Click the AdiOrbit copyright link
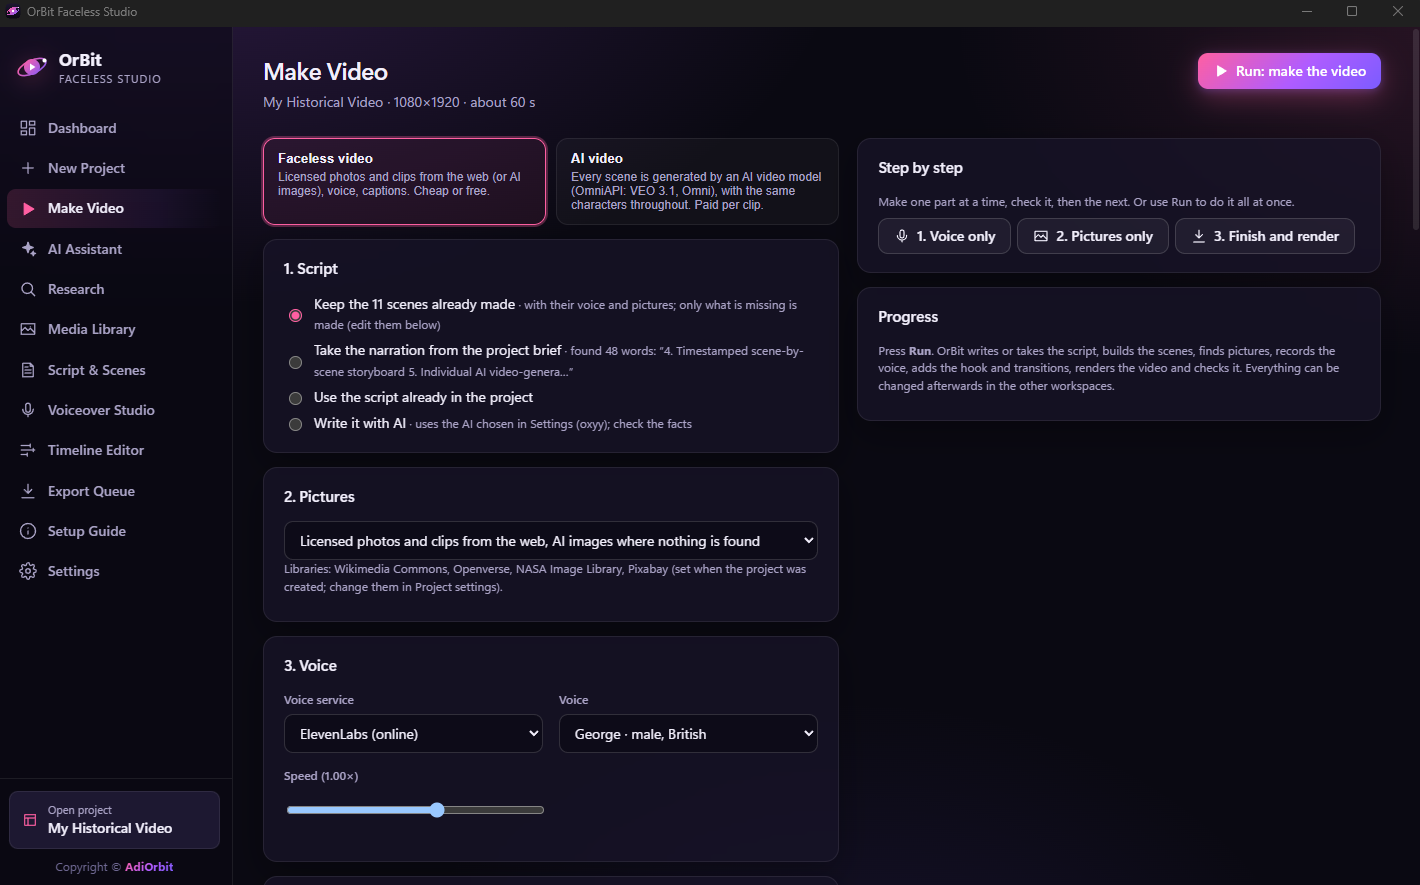This screenshot has height=885, width=1420. pos(149,867)
